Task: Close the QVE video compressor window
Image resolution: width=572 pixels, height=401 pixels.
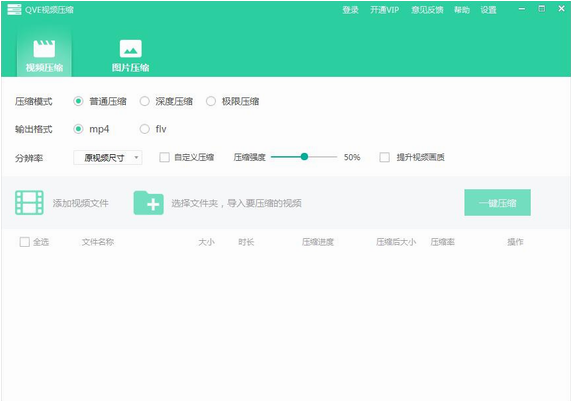Action: 561,9
